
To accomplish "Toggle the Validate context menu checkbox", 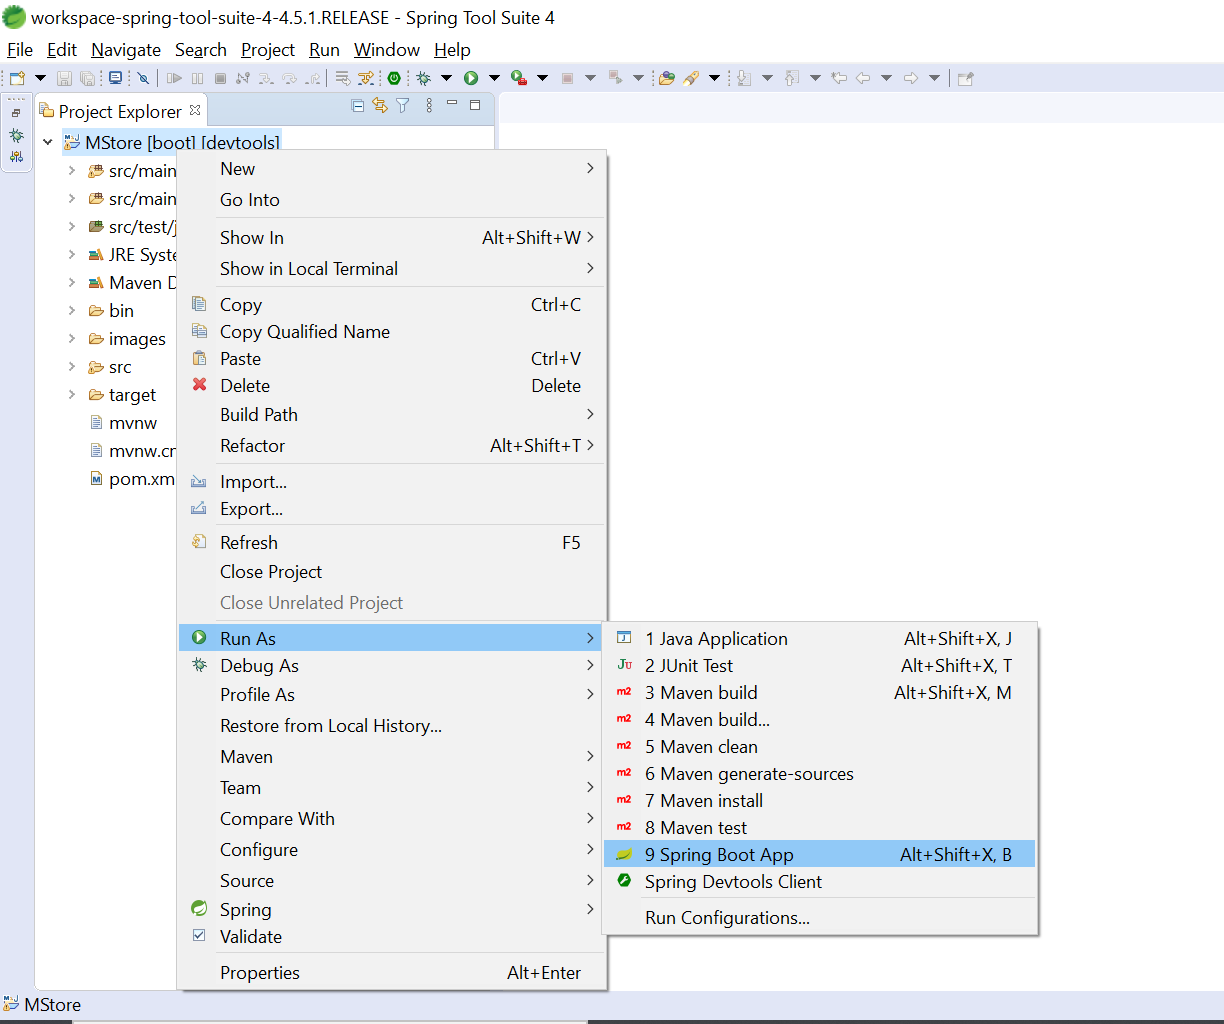I will coord(199,936).
